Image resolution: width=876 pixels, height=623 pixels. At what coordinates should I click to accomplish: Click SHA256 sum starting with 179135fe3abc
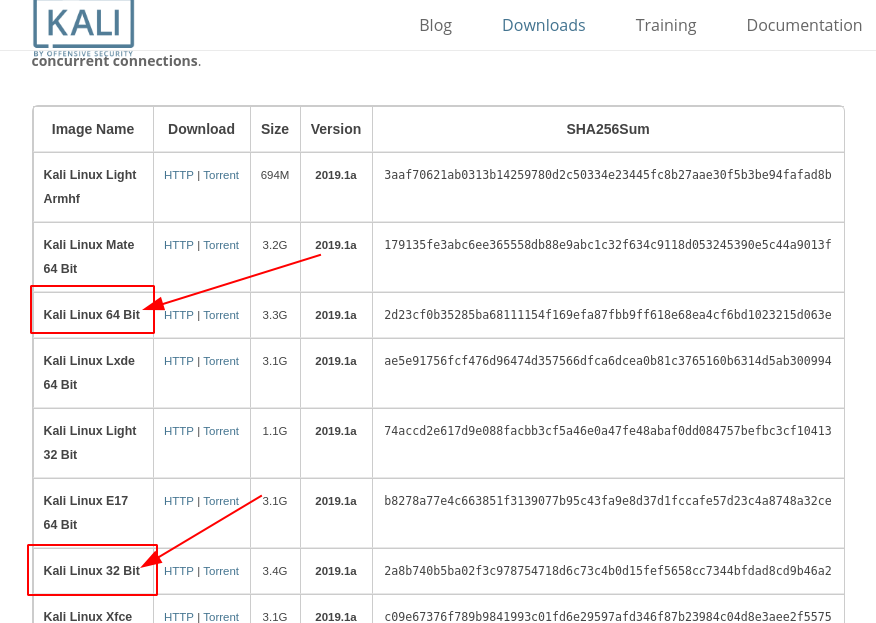(x=608, y=245)
